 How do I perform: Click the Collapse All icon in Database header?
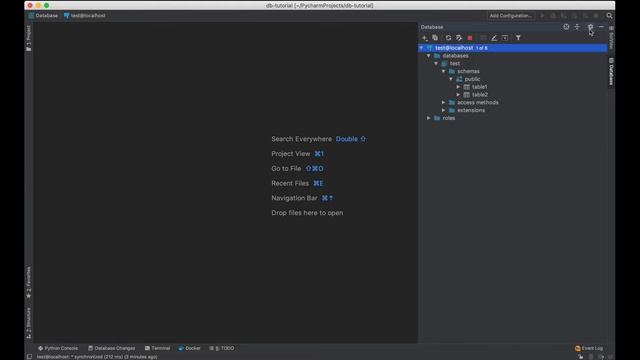(577, 27)
